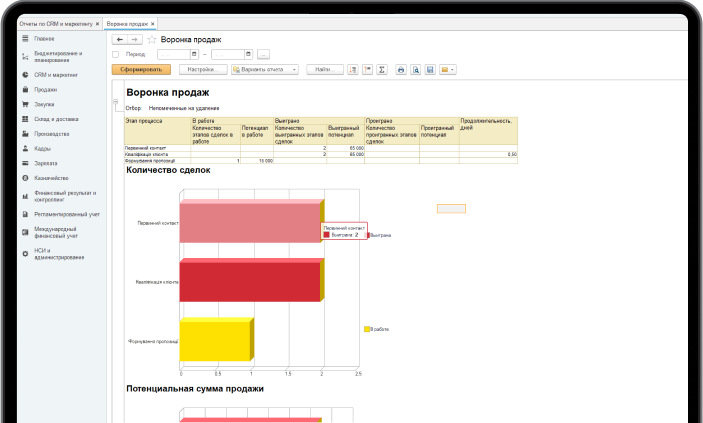Expand the Варианты отчета dropdown
This screenshot has width=703, height=423.
pos(265,70)
